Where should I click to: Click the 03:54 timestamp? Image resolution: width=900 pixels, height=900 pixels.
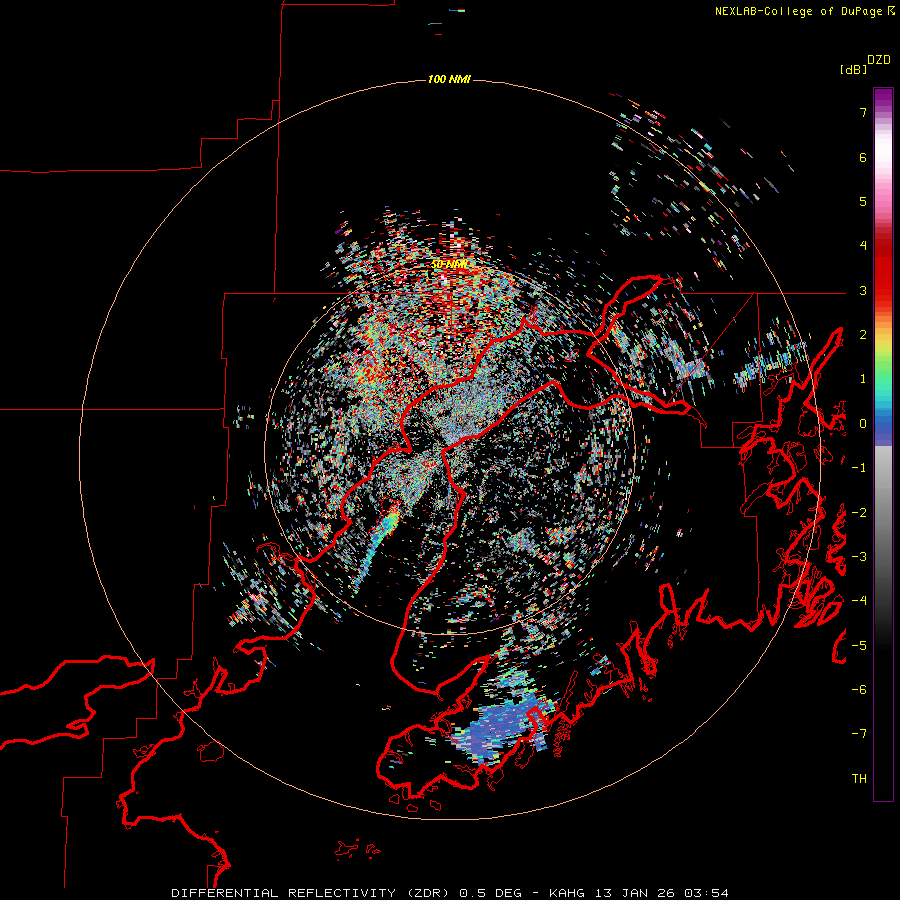(x=706, y=893)
